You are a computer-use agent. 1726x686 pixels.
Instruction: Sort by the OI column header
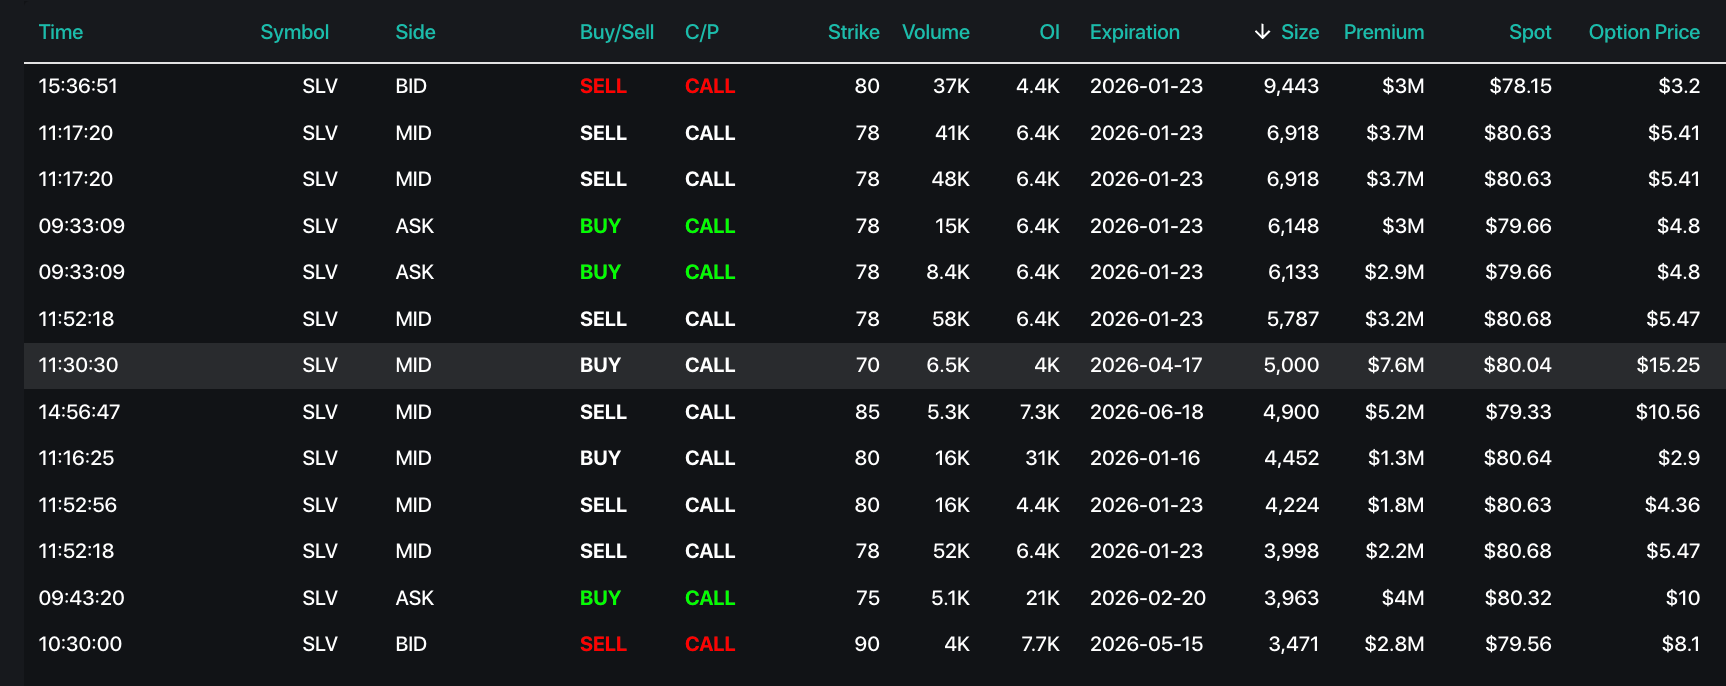point(1049,32)
